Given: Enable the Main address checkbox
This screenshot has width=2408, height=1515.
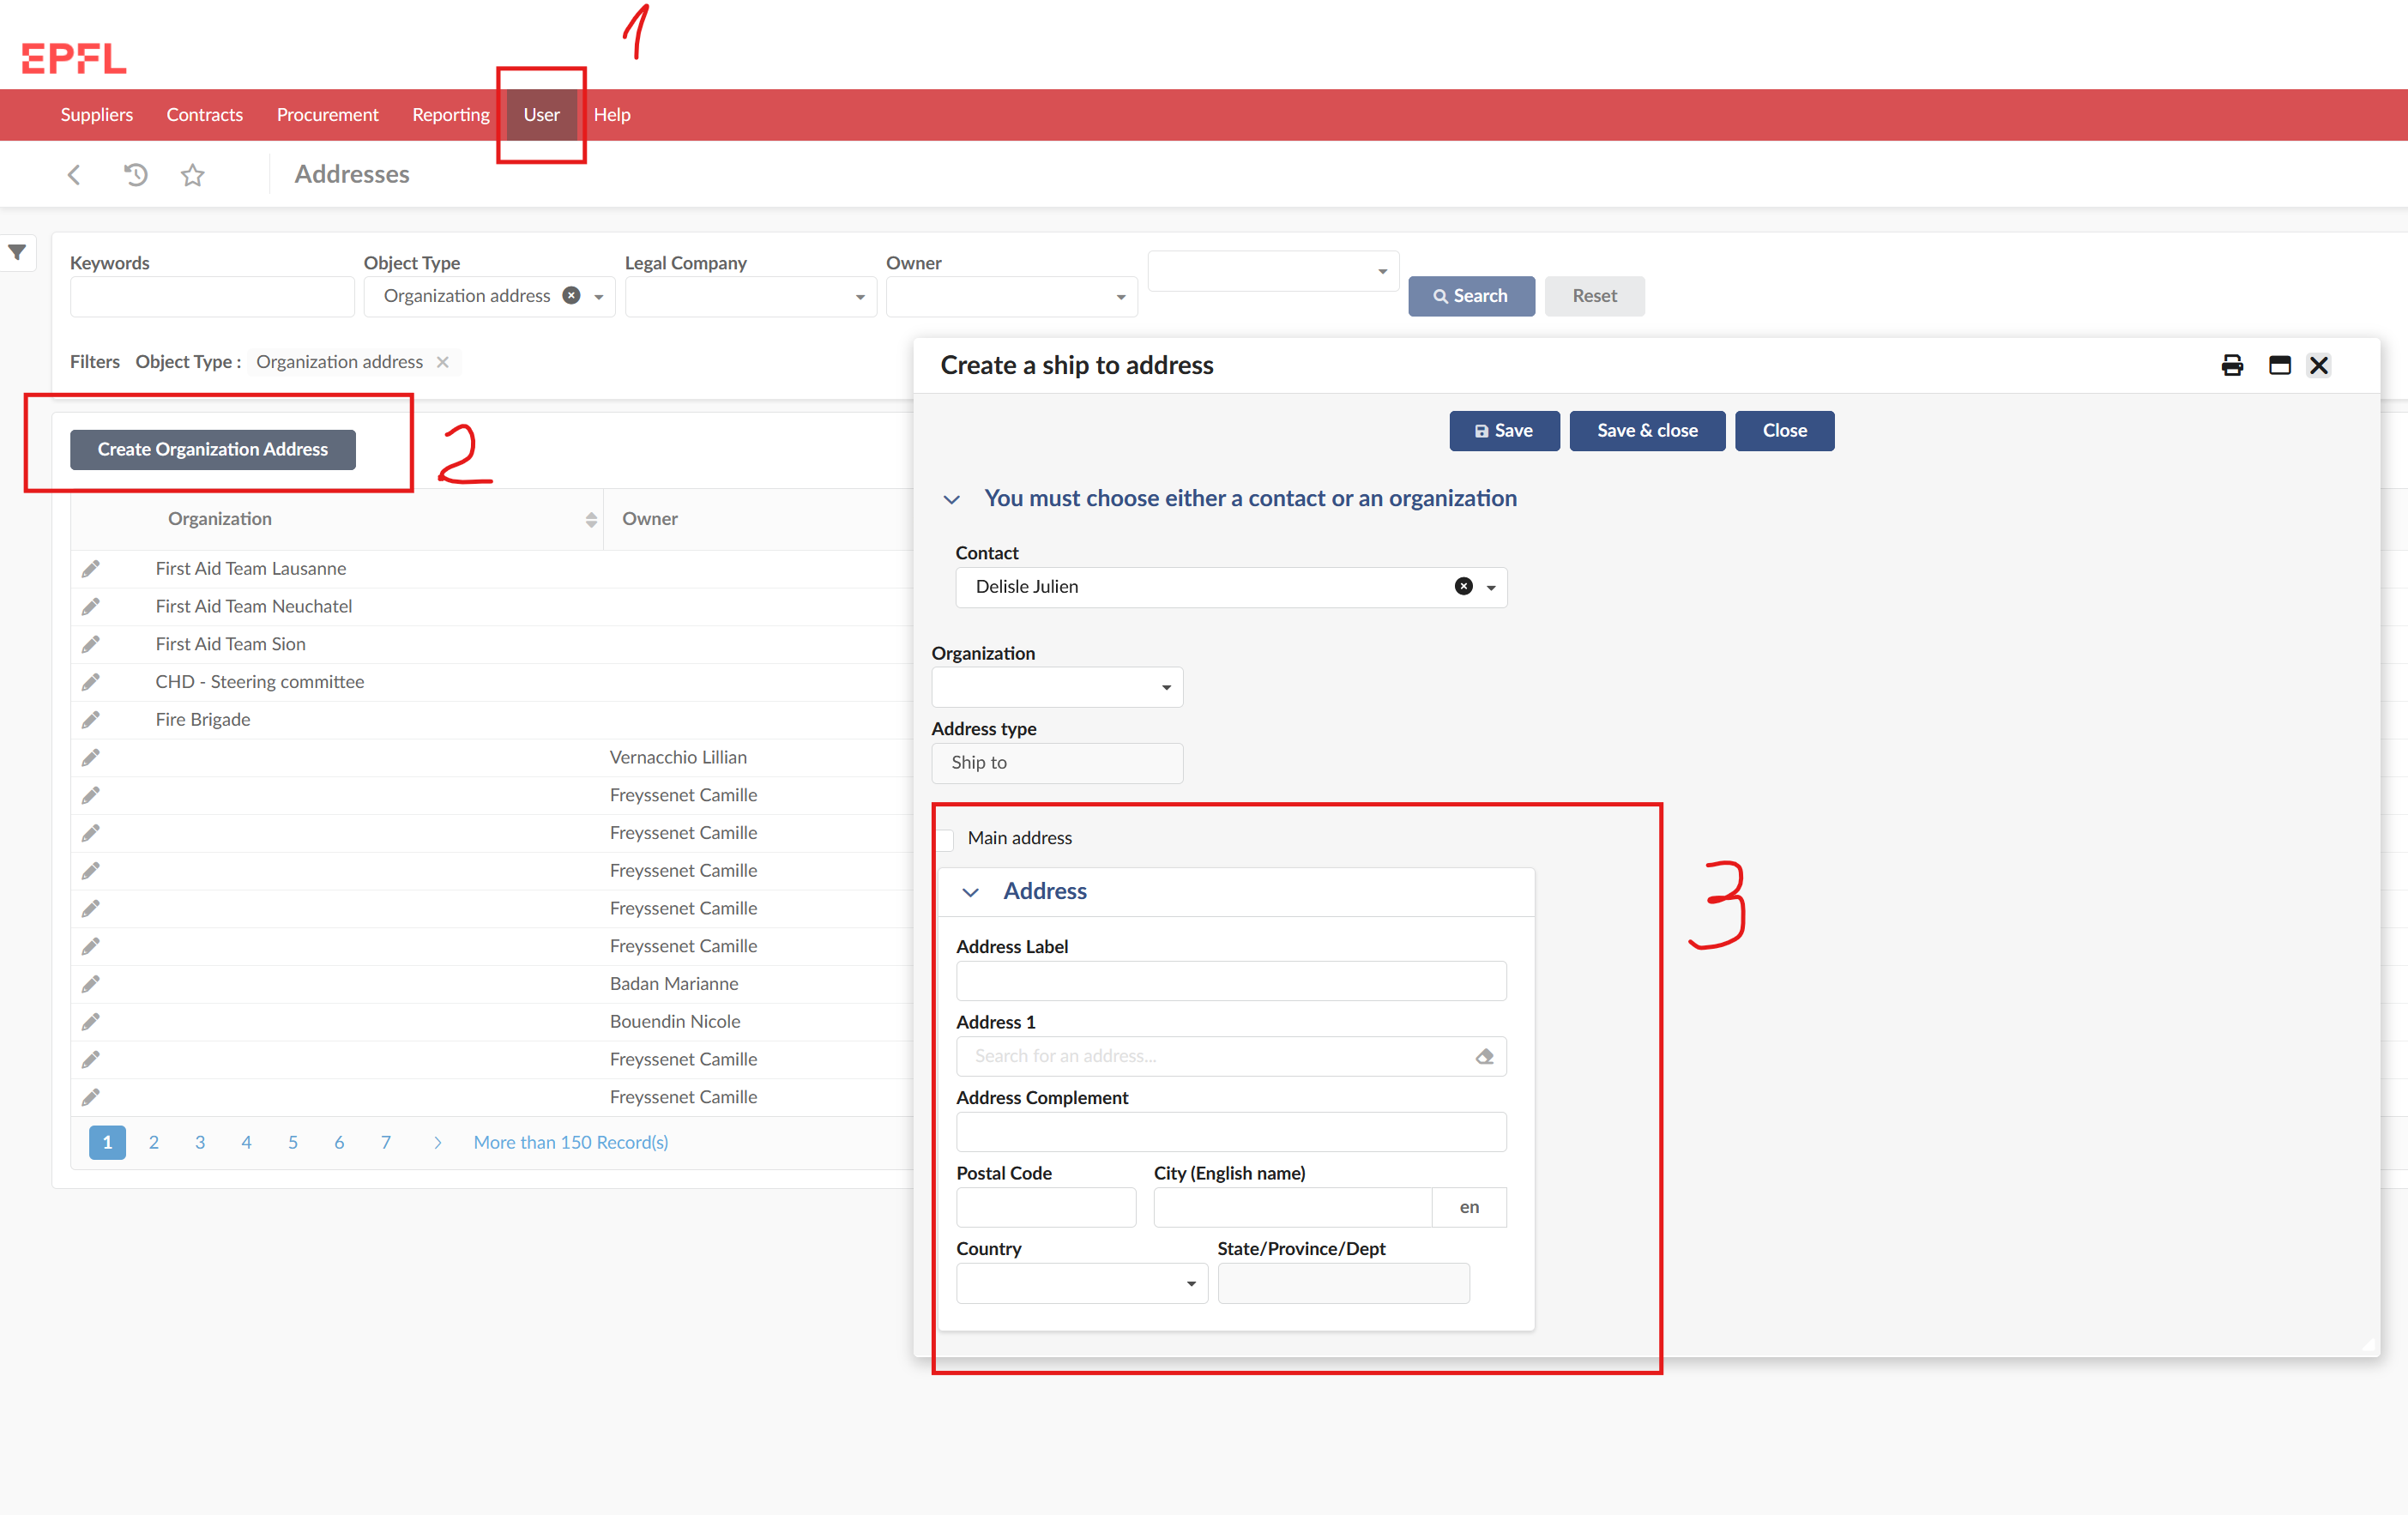Looking at the screenshot, I should (x=946, y=838).
